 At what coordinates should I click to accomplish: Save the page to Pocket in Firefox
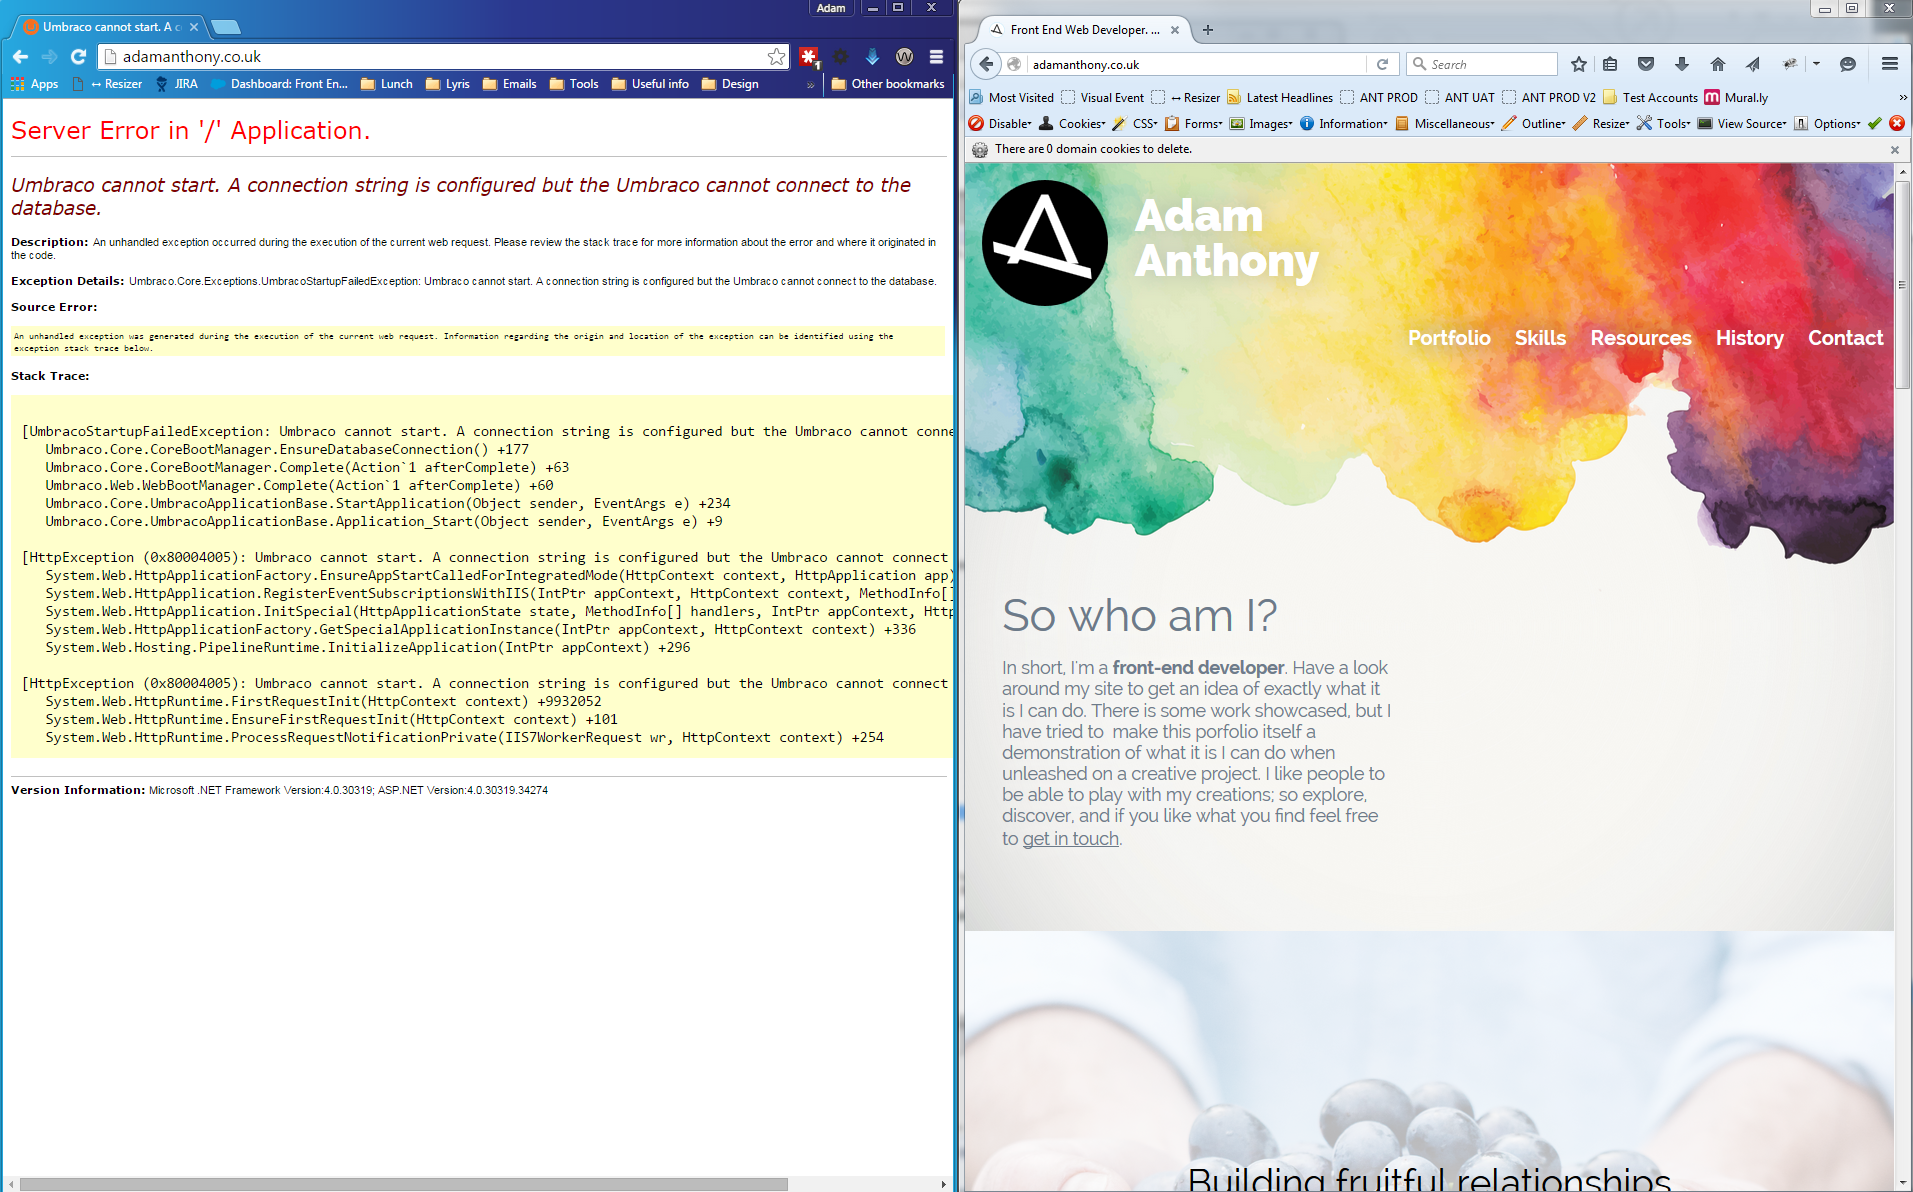[1646, 64]
